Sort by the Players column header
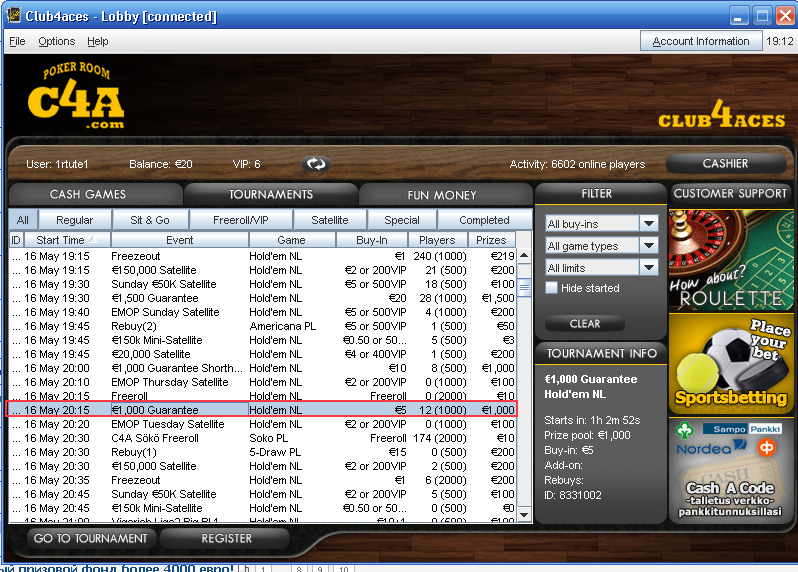The height and width of the screenshot is (572, 798). click(x=437, y=240)
